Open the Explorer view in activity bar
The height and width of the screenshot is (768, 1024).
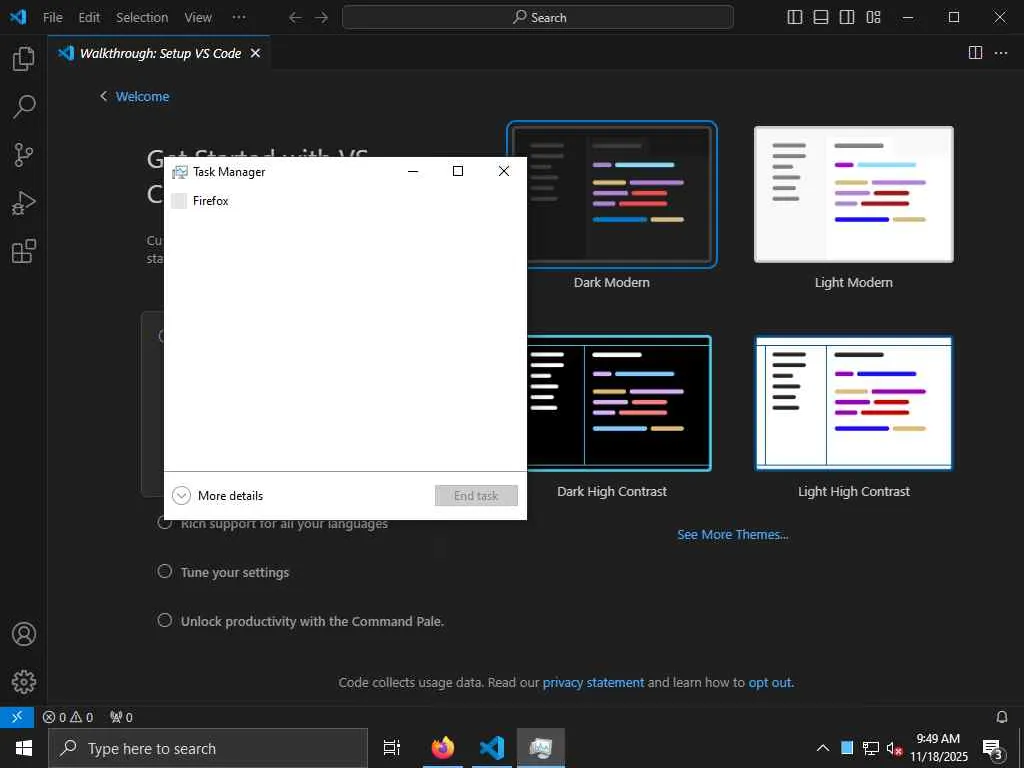pyautogui.click(x=24, y=59)
